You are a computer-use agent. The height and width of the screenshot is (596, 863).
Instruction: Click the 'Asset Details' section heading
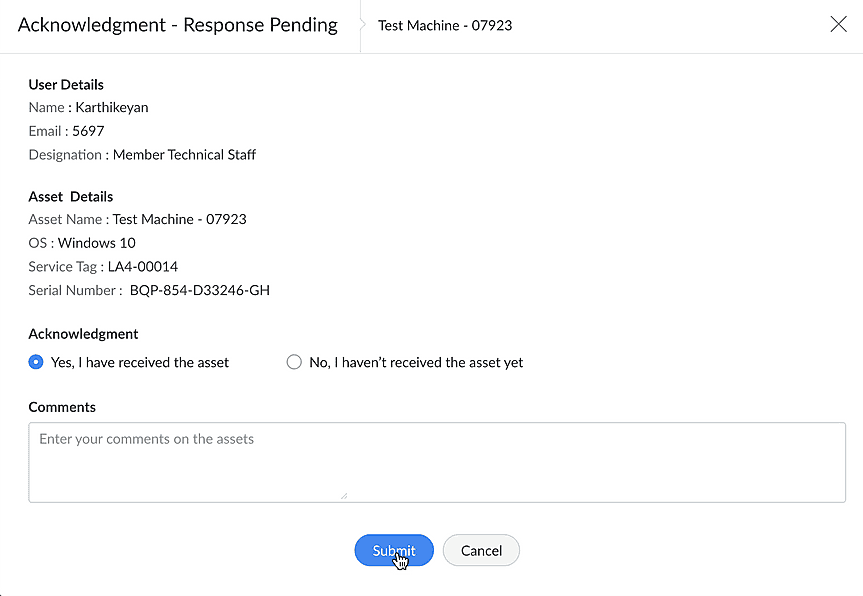[x=71, y=197]
